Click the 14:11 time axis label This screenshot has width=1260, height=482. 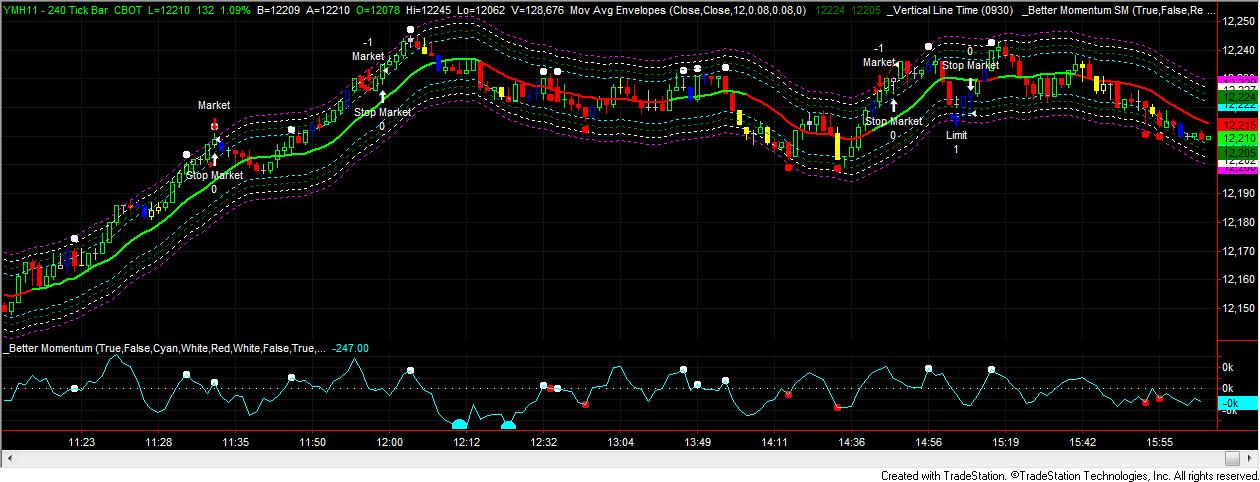[774, 441]
